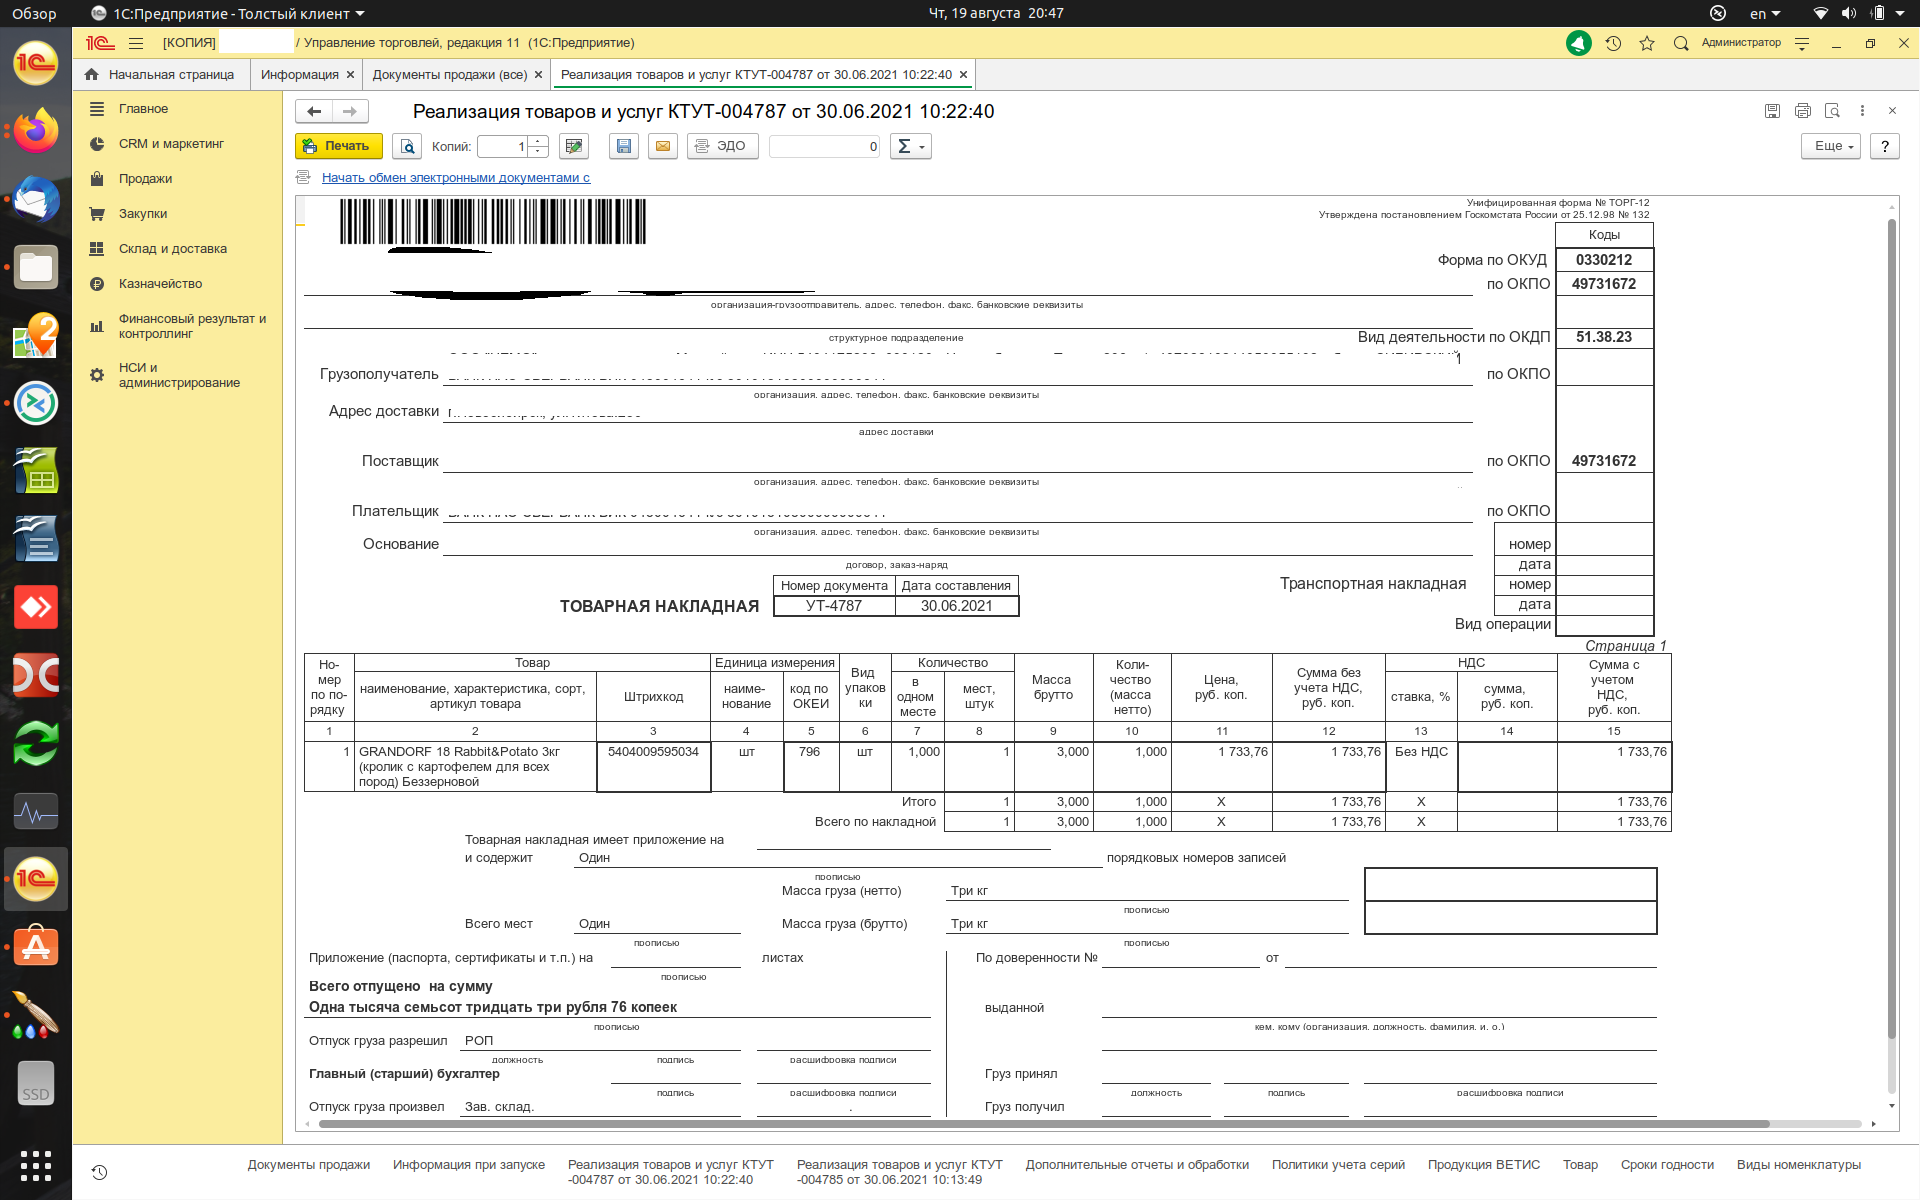Viewport: 1920px width, 1200px height.
Task: Click the printer icon in the form's top-right corner
Action: (1802, 111)
